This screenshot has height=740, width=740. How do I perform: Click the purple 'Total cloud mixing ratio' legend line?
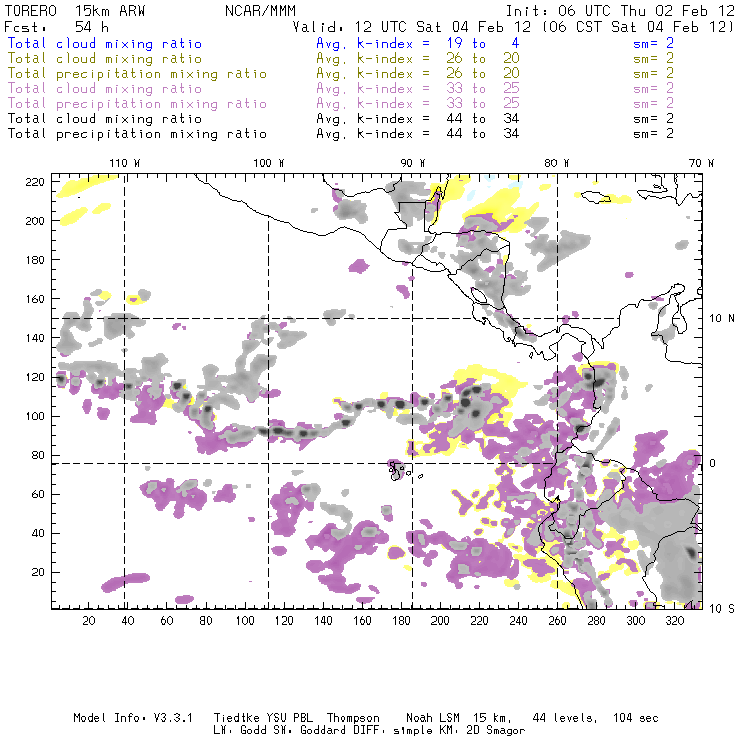coord(105,89)
